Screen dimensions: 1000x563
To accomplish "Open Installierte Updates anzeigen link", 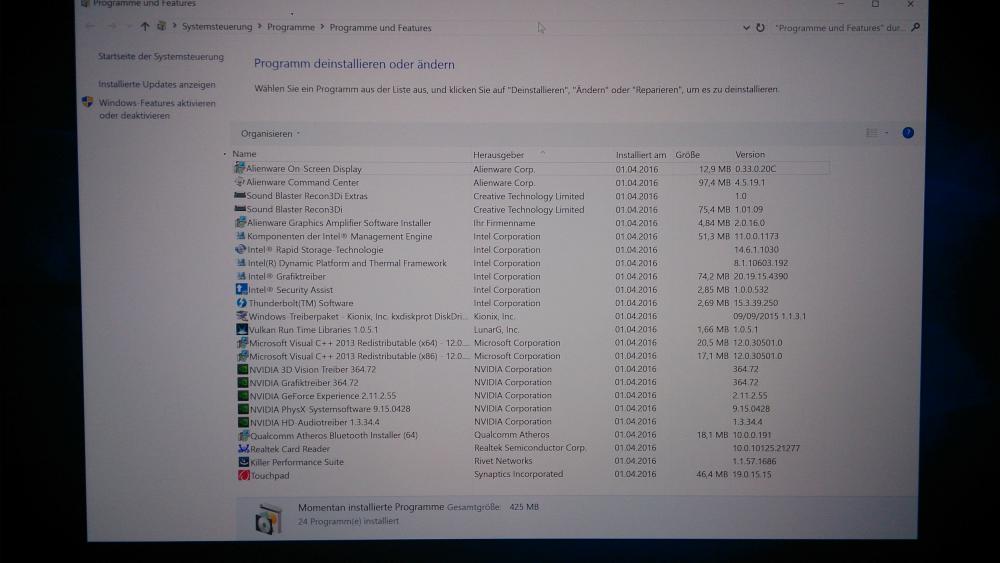I will 157,85.
